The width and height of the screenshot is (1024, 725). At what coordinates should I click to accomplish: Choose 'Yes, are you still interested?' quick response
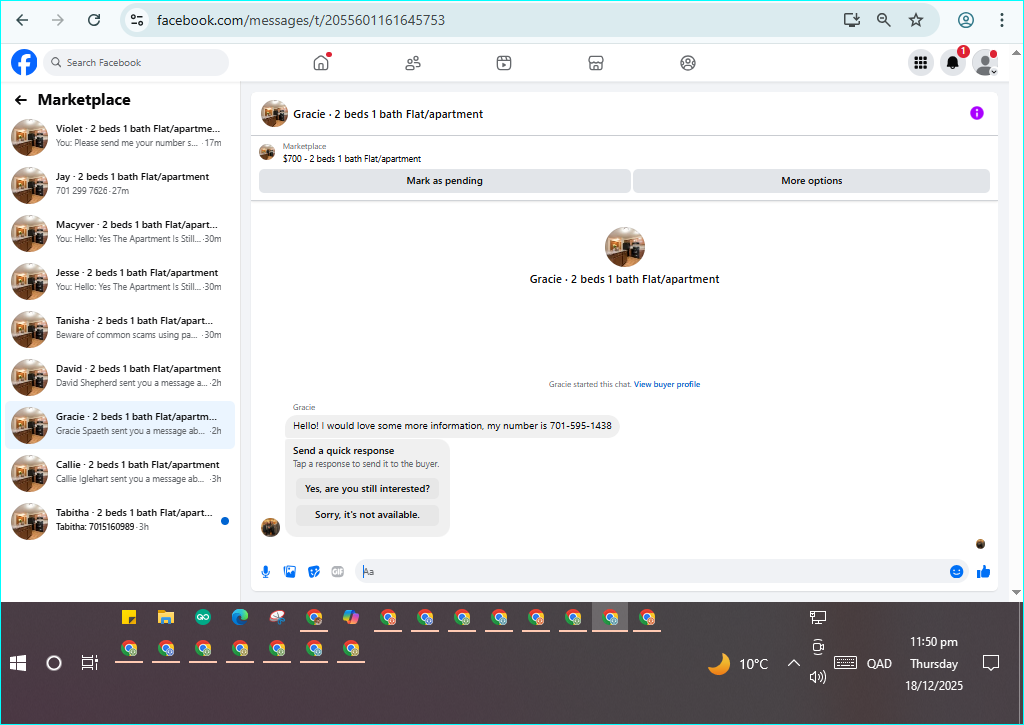coord(367,489)
